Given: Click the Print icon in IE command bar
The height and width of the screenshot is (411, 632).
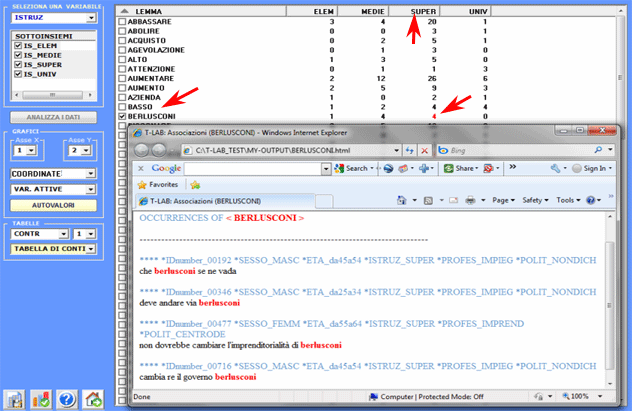Looking at the screenshot, I should tap(470, 200).
